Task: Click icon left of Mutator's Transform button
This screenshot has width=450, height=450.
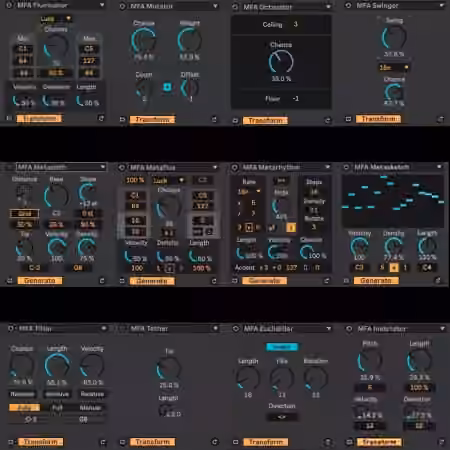Action: pyautogui.click(x=122, y=119)
